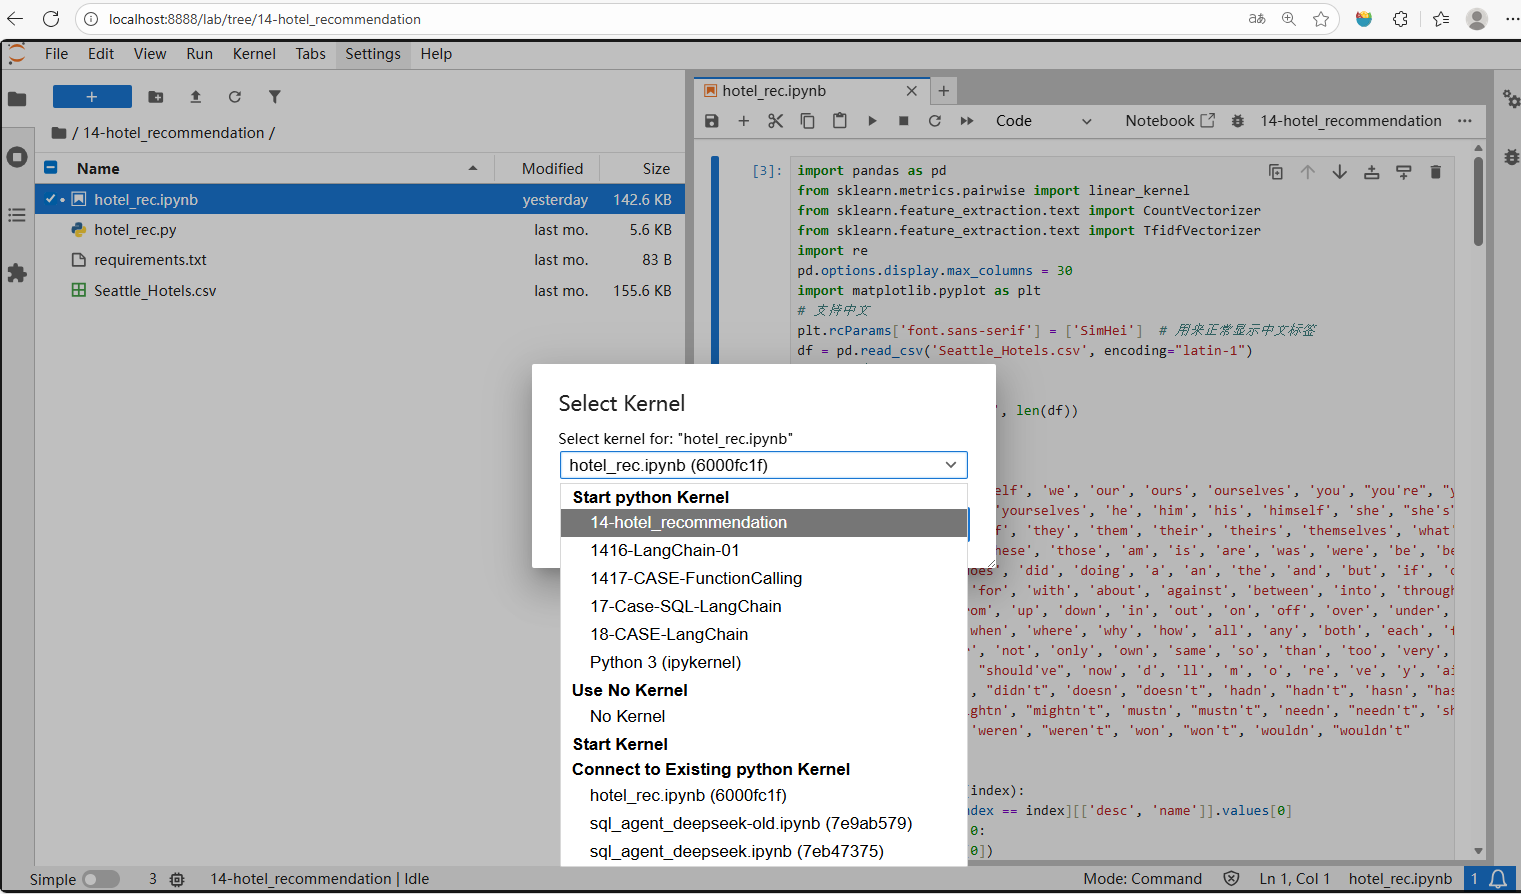
Task: Open notebook in Notebook interface
Action: point(1170,121)
